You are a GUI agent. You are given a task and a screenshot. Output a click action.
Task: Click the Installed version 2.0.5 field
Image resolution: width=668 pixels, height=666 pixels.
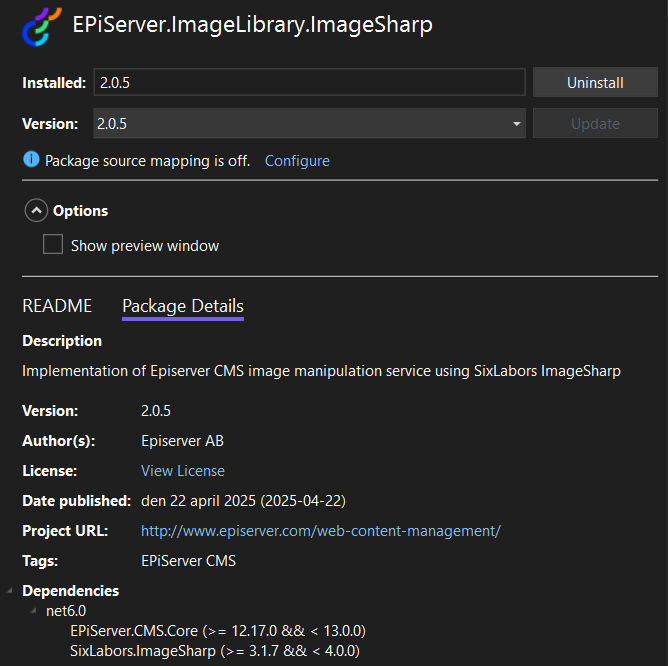[309, 83]
